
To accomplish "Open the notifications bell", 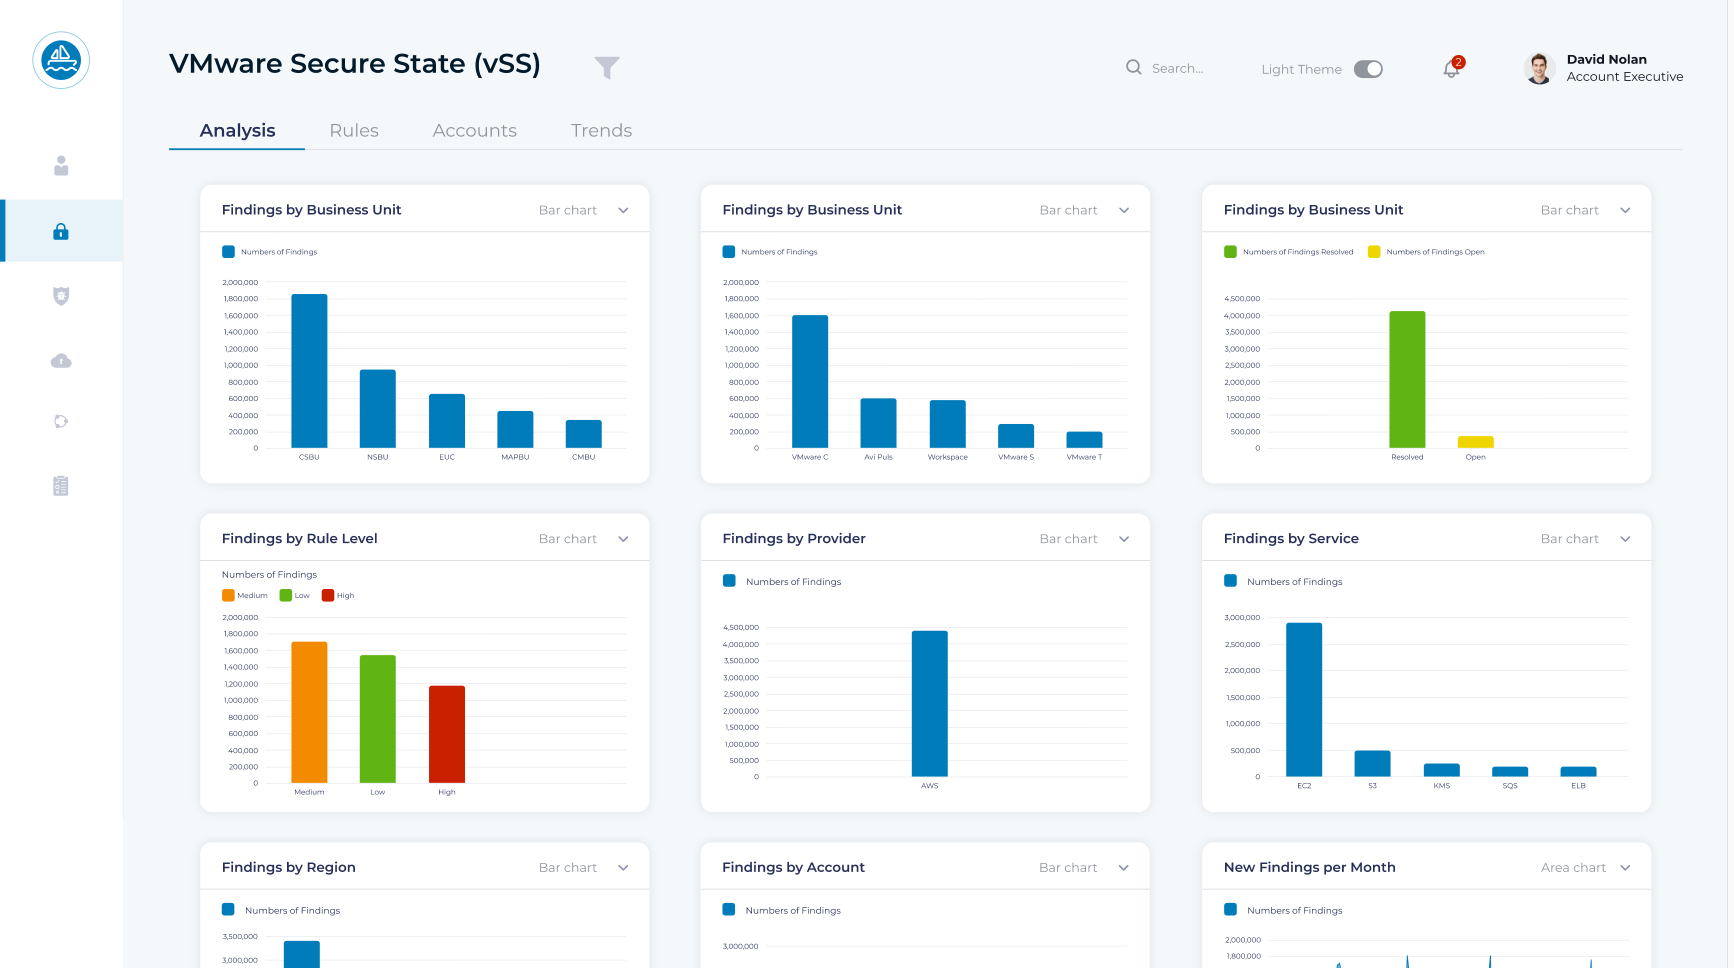I will coord(1451,69).
